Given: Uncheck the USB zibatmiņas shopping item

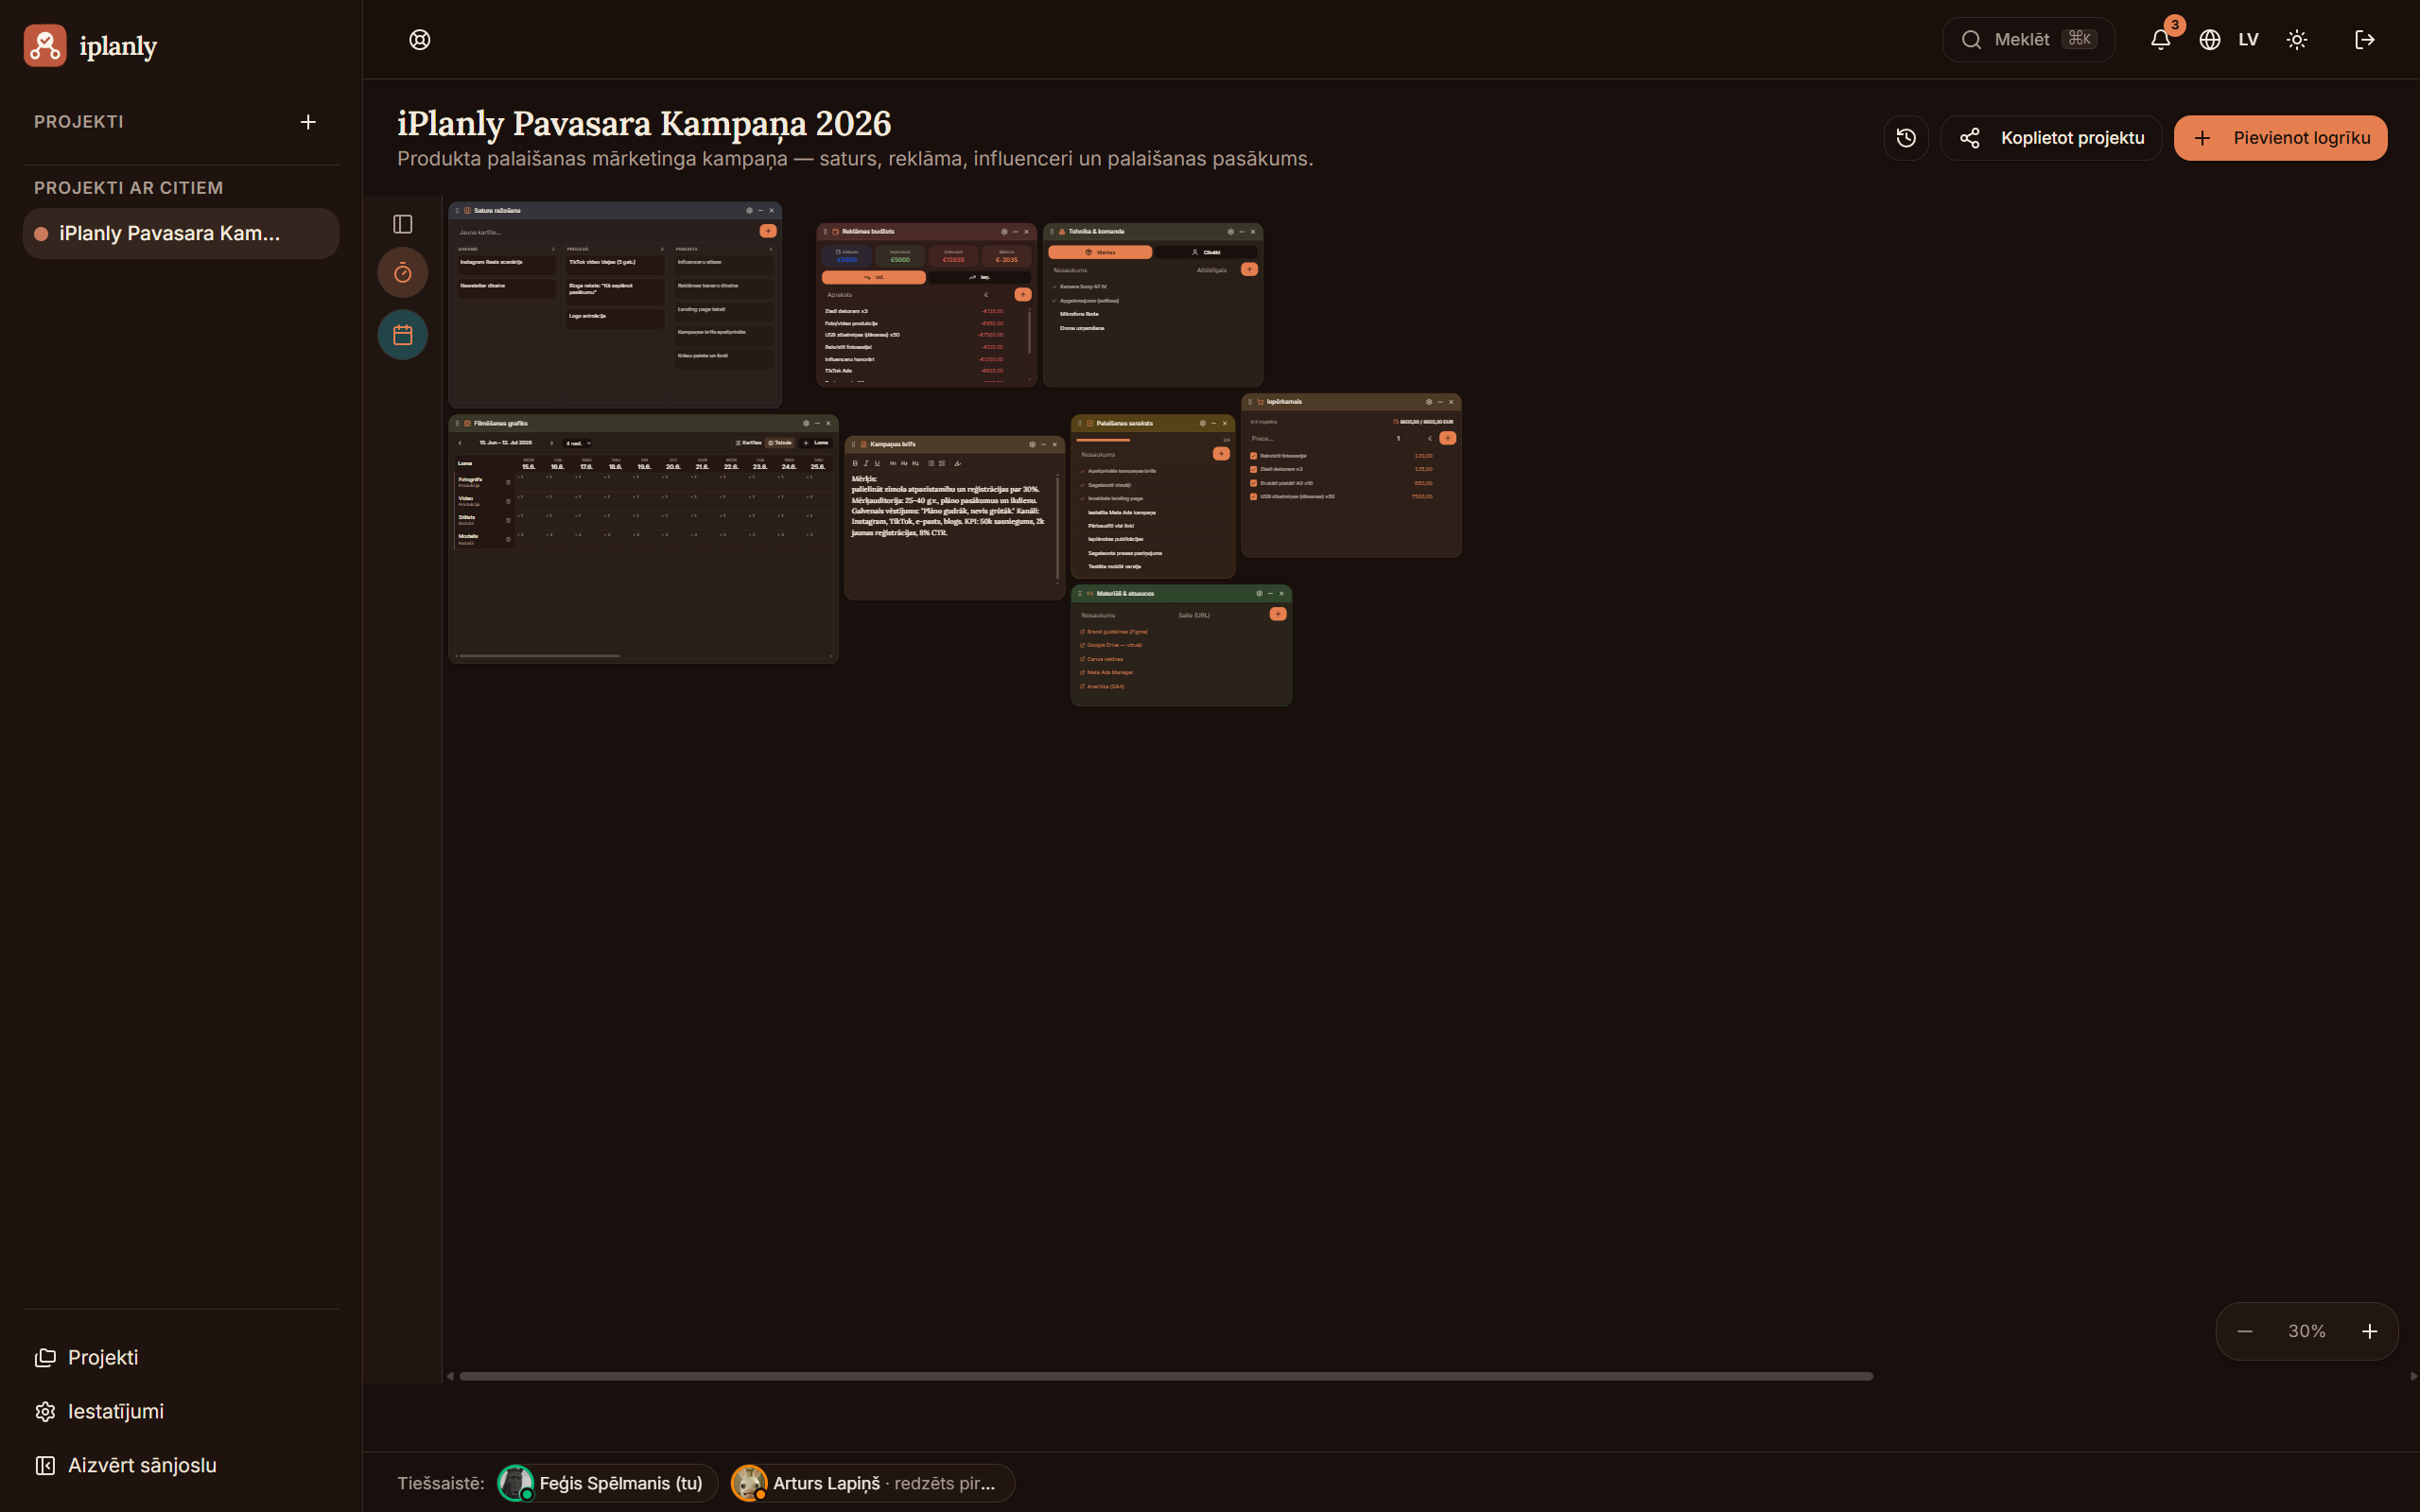Looking at the screenshot, I should pyautogui.click(x=1253, y=496).
